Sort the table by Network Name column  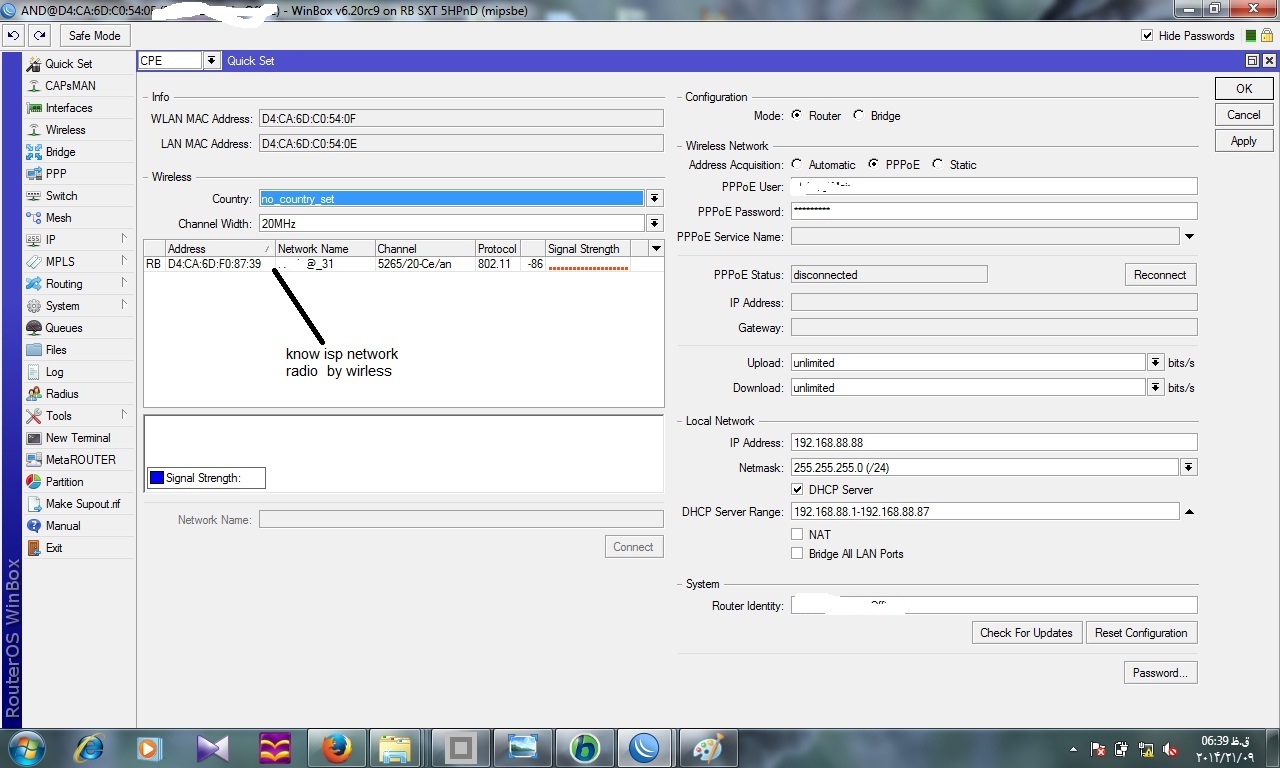[x=325, y=249]
